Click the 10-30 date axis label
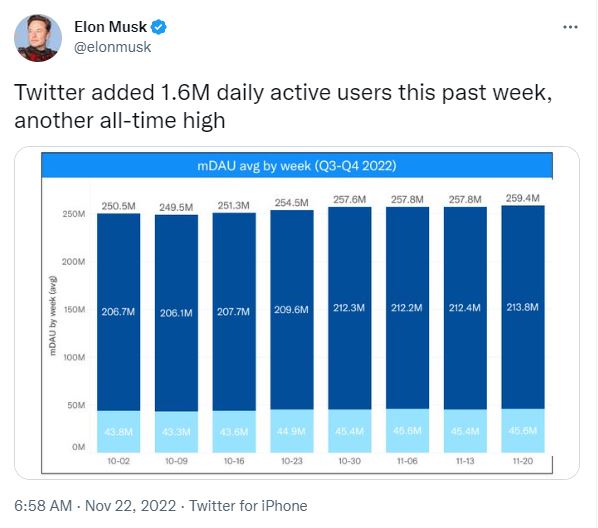 (x=349, y=461)
